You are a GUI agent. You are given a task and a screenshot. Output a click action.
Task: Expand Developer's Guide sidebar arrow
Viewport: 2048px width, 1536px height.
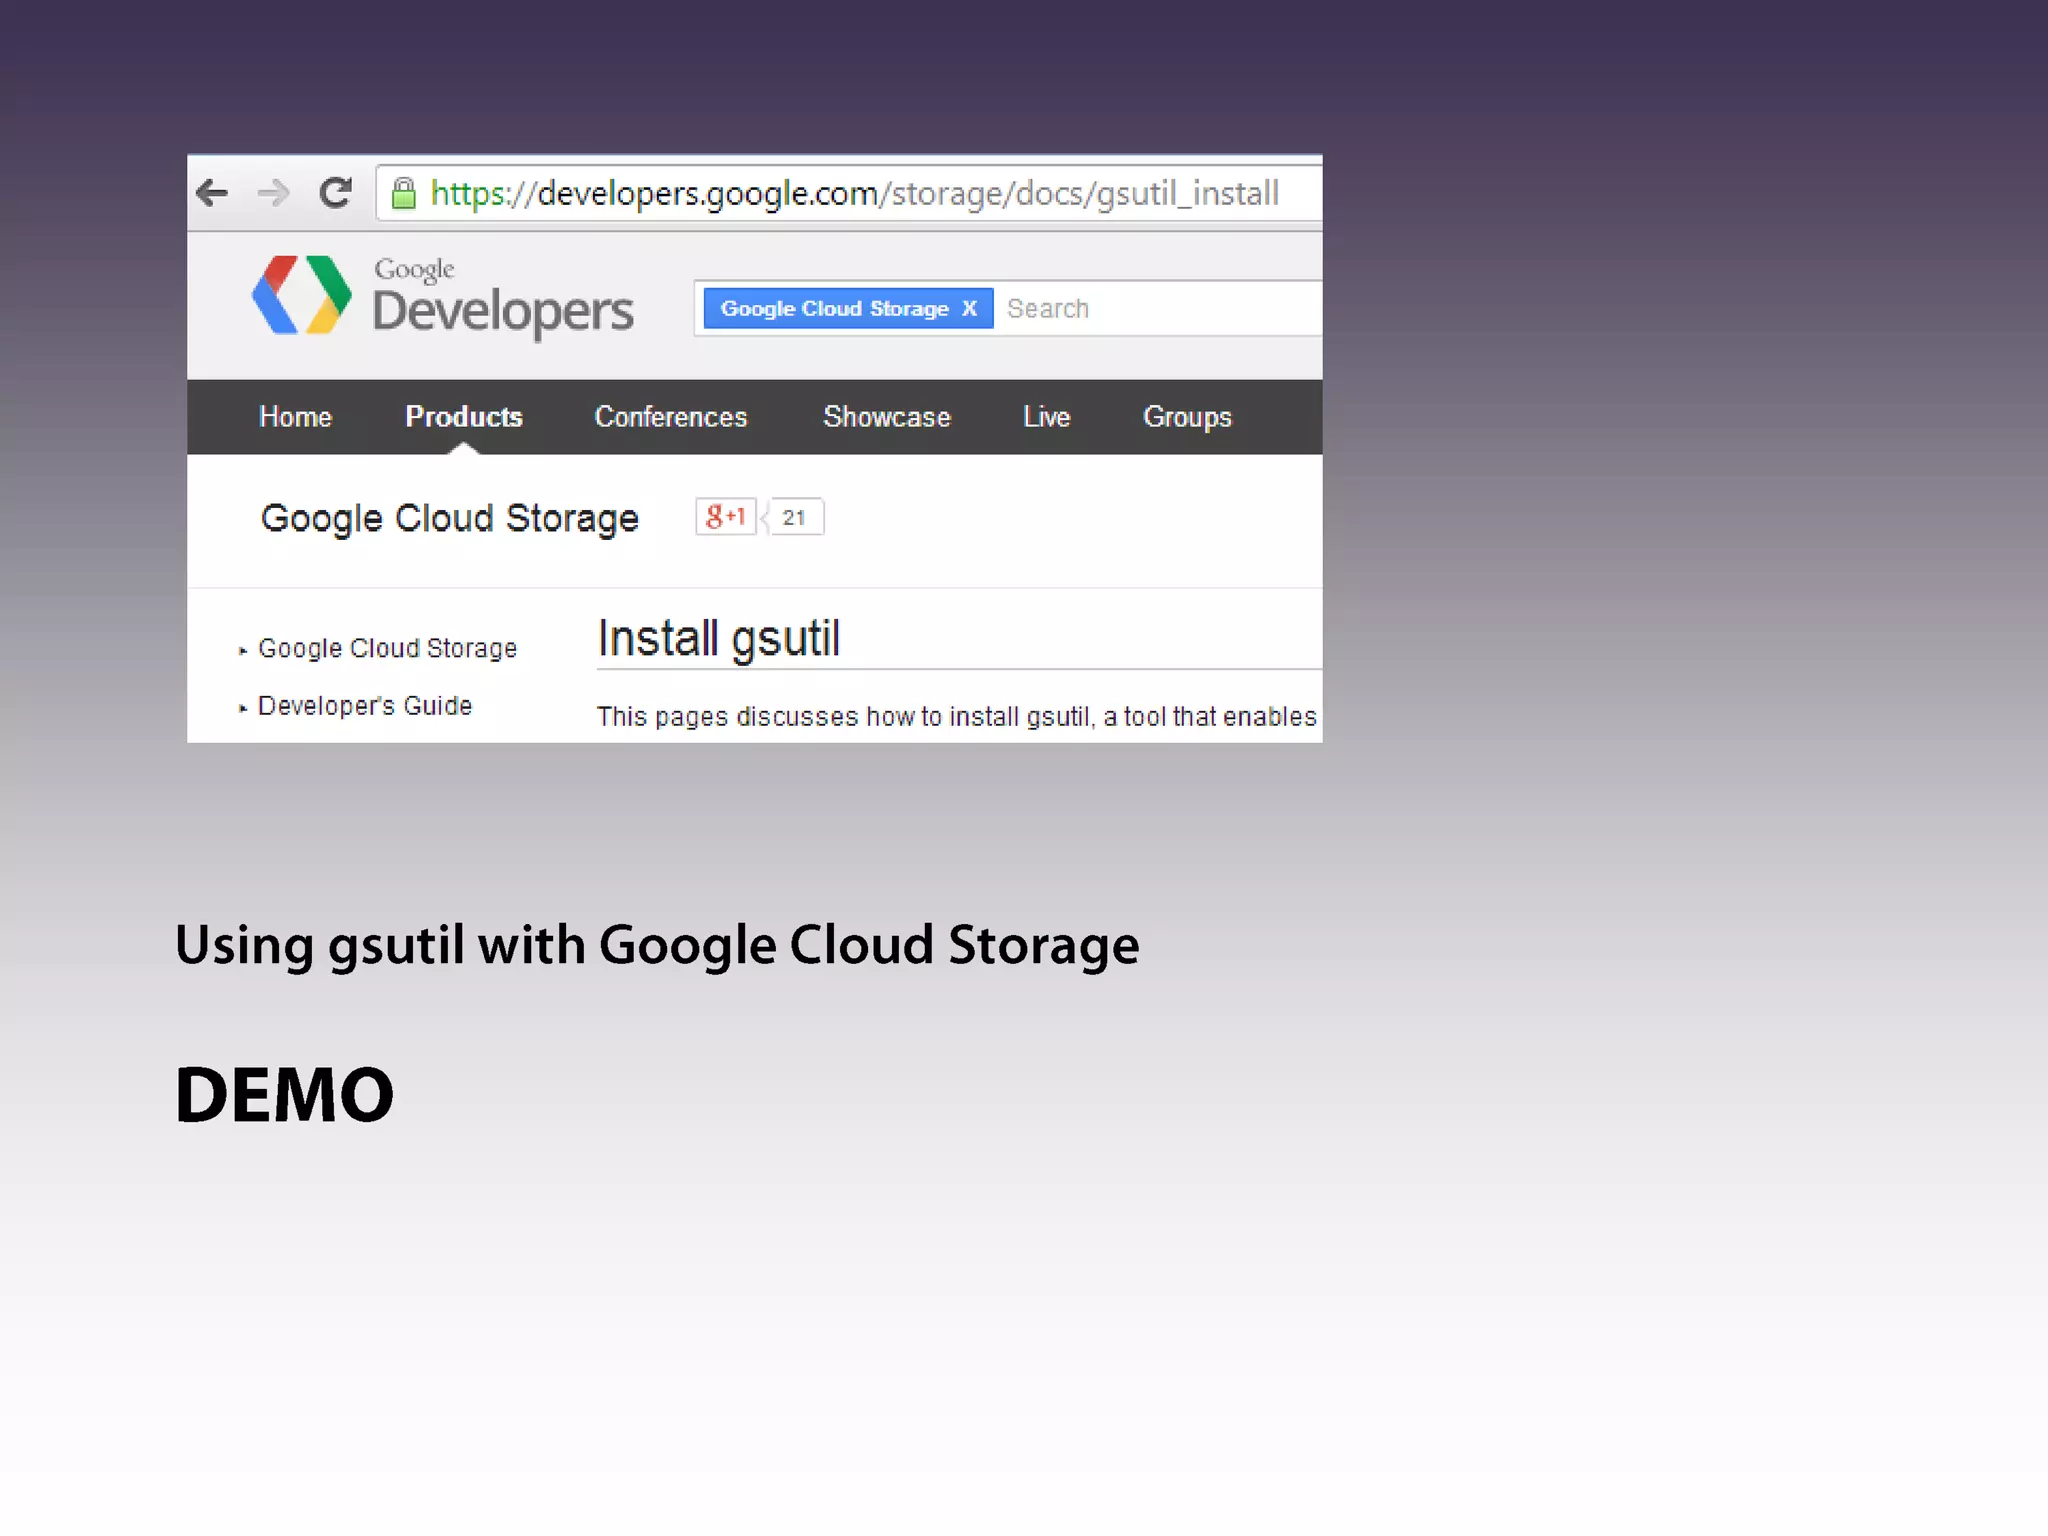(x=243, y=708)
